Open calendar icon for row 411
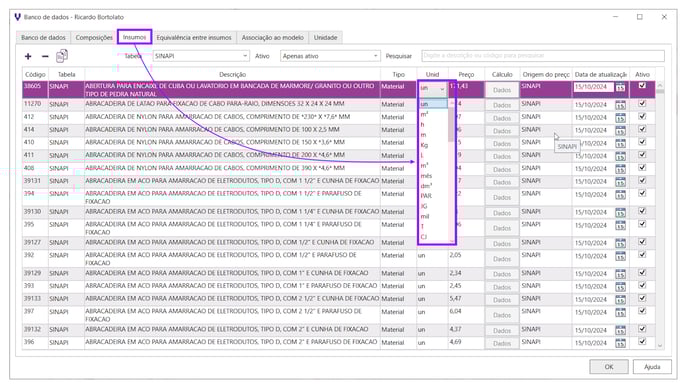688x387 pixels. (x=620, y=156)
